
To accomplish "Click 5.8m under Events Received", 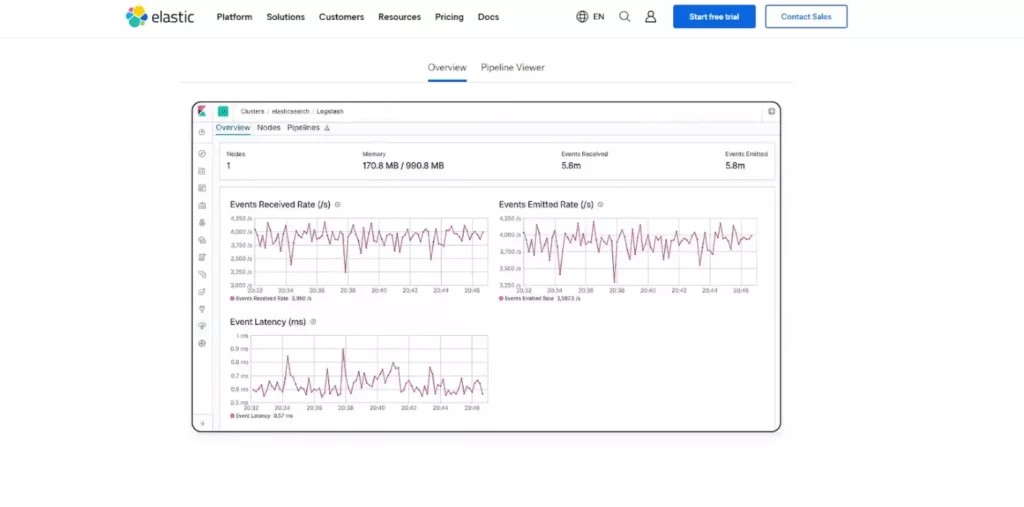I will [571, 166].
